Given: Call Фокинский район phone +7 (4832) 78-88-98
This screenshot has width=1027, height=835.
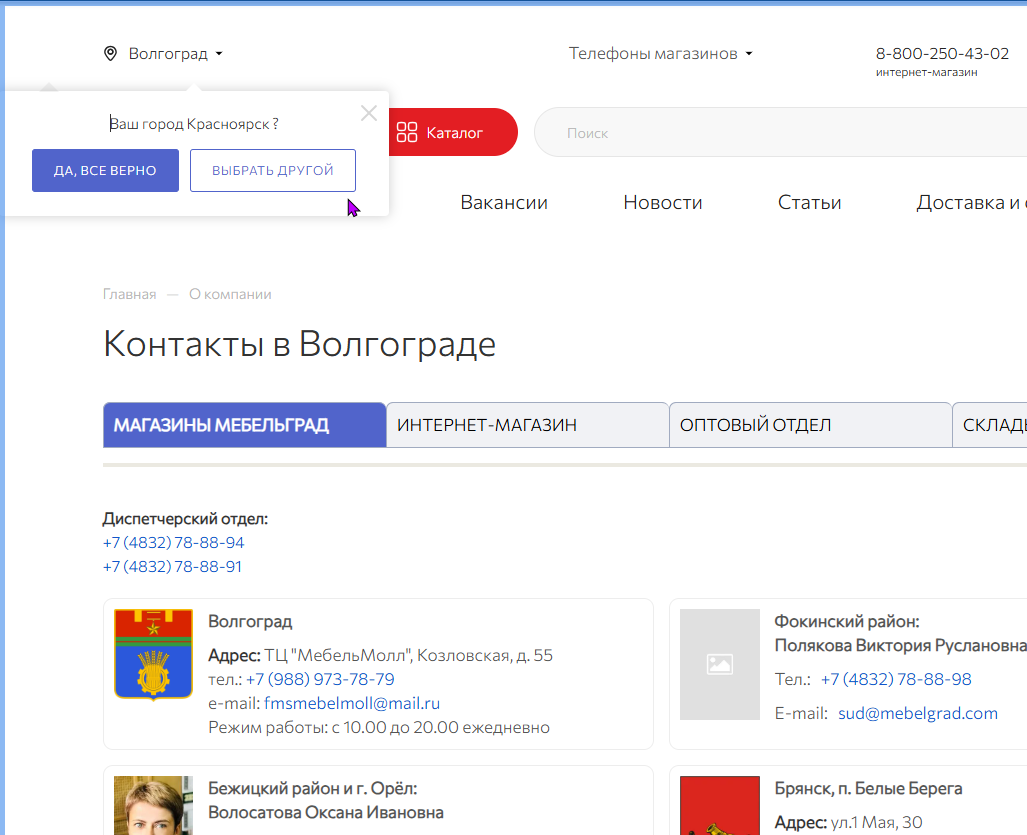Looking at the screenshot, I should pyautogui.click(x=896, y=679).
